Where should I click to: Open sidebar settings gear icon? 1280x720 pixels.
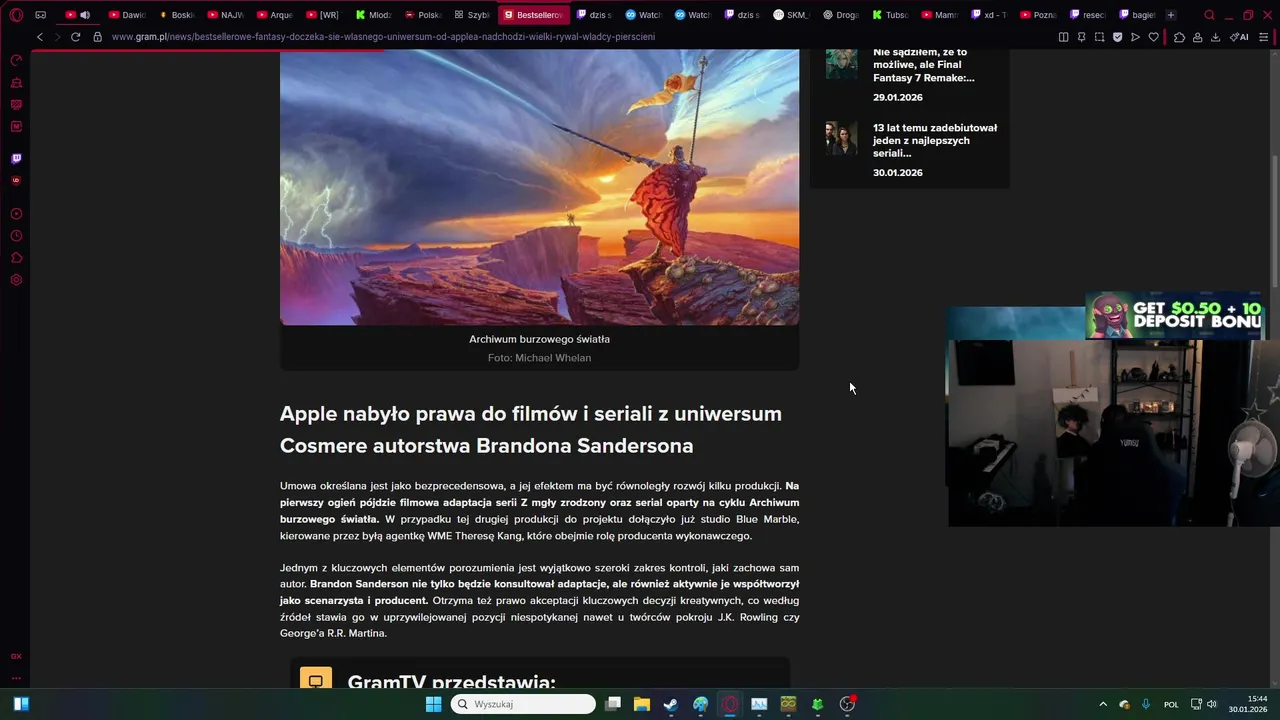(16, 280)
